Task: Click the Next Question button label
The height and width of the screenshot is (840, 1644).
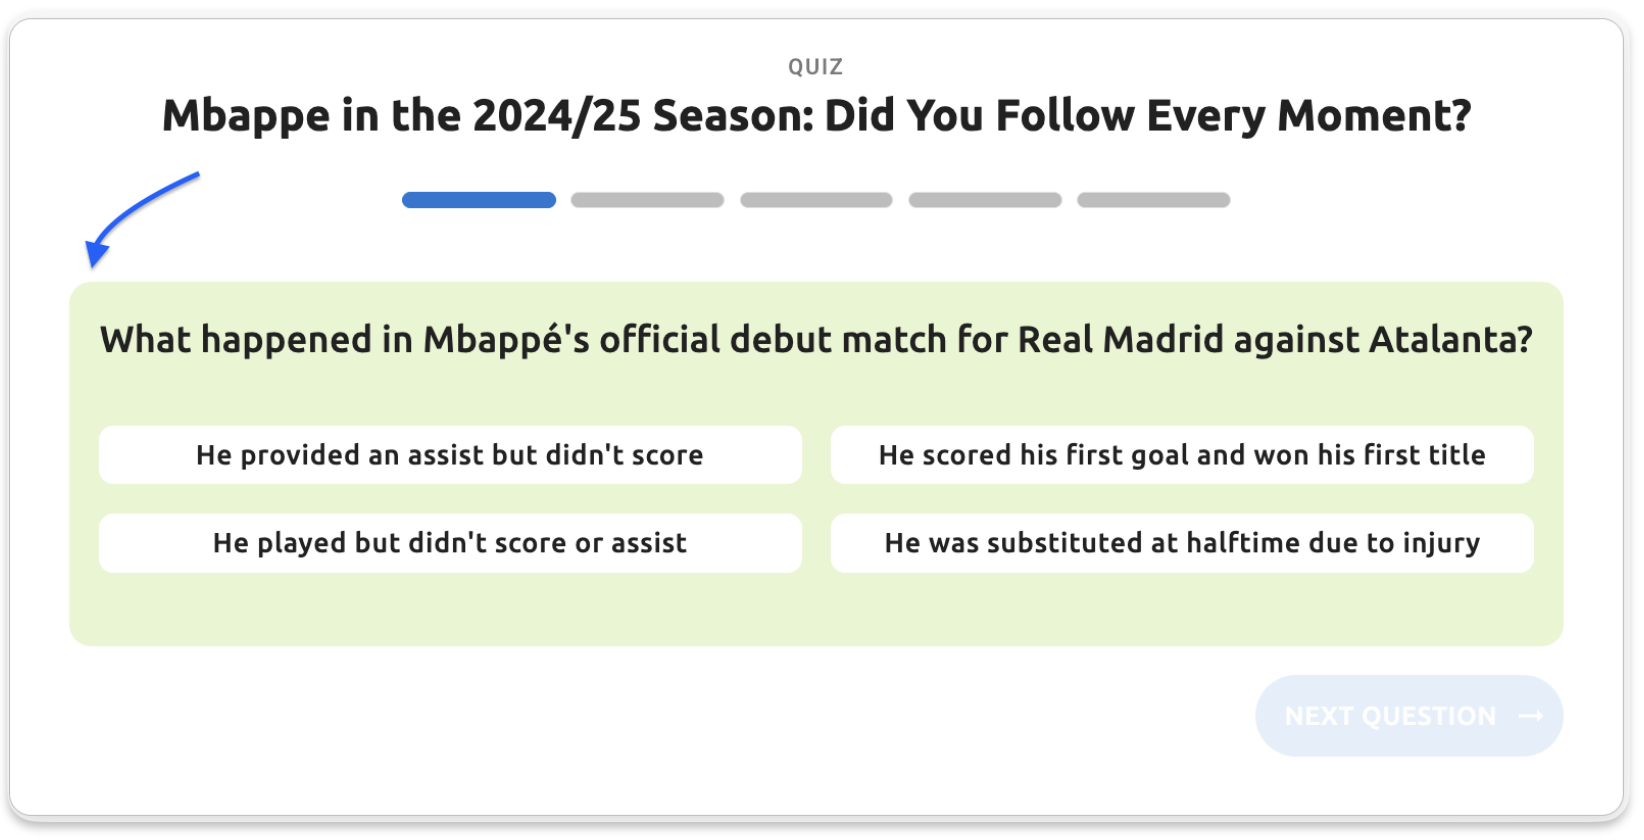Action: tap(1390, 716)
